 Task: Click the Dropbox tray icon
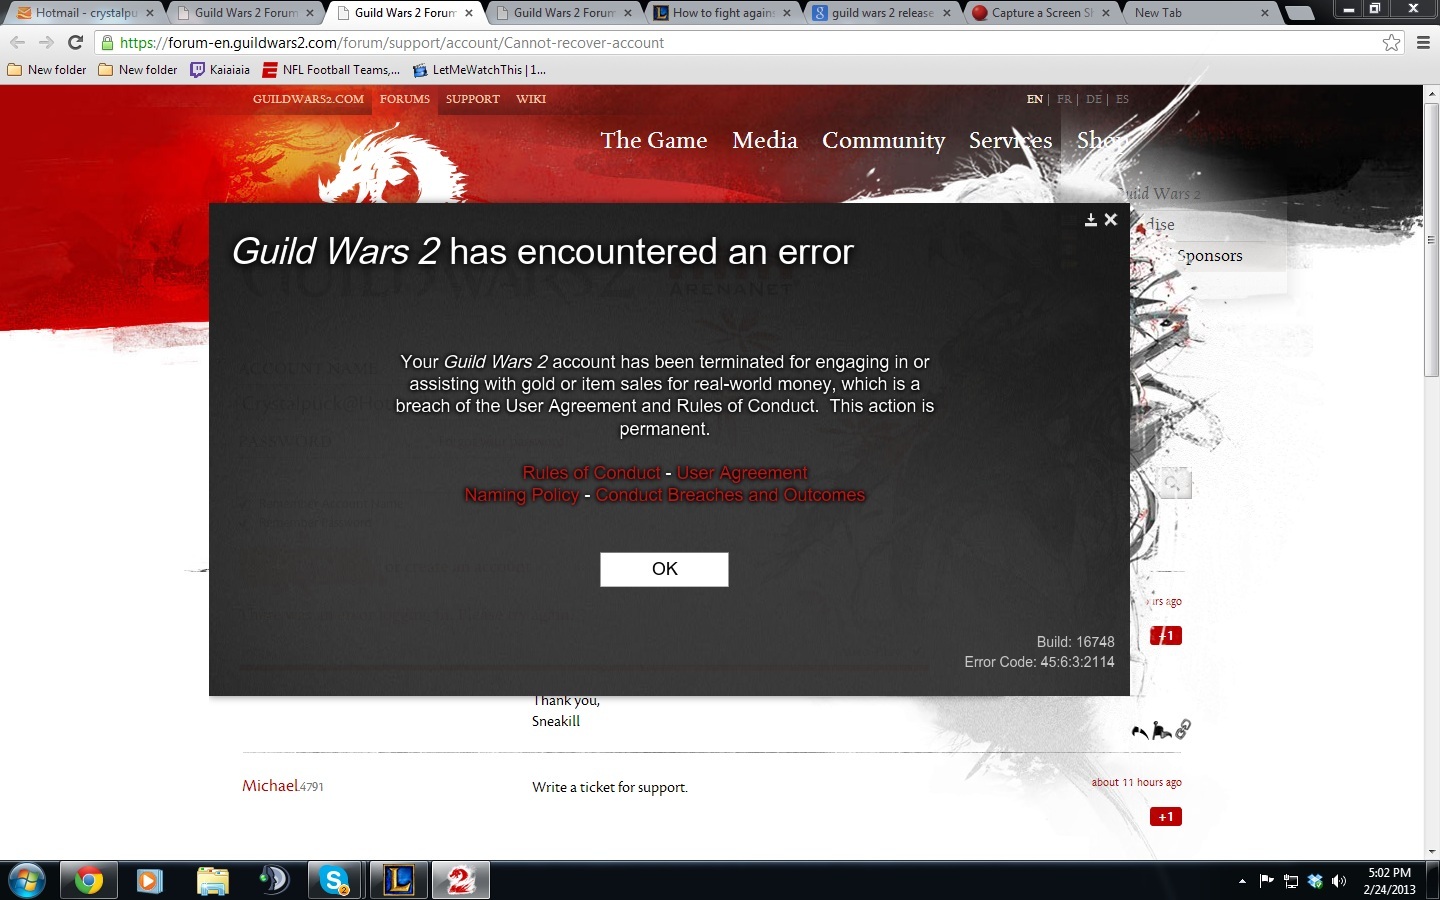pos(1315,881)
